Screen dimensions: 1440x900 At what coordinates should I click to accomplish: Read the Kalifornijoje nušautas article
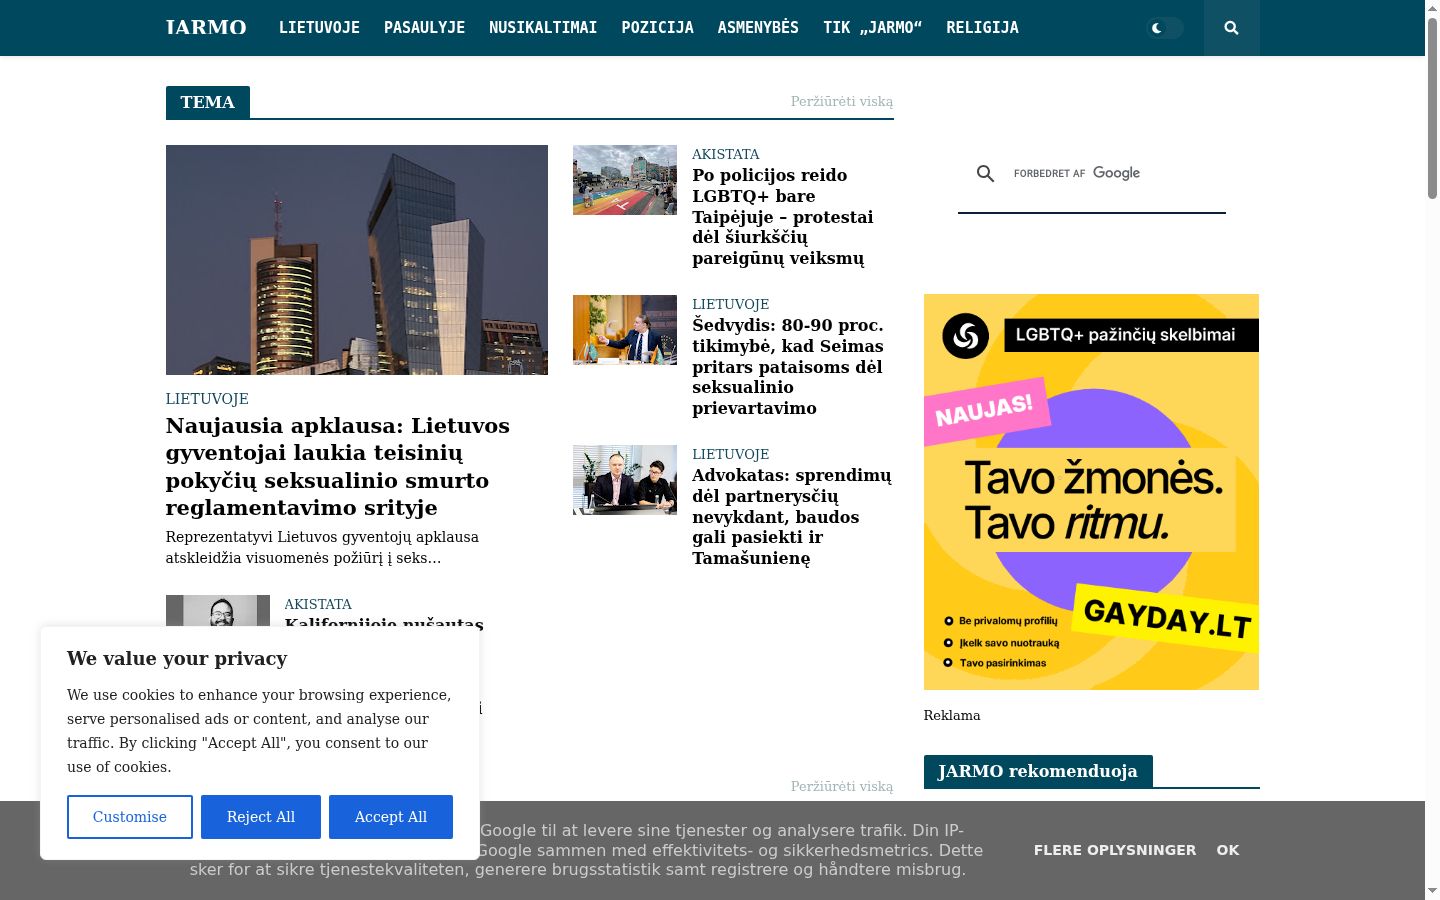coord(384,624)
